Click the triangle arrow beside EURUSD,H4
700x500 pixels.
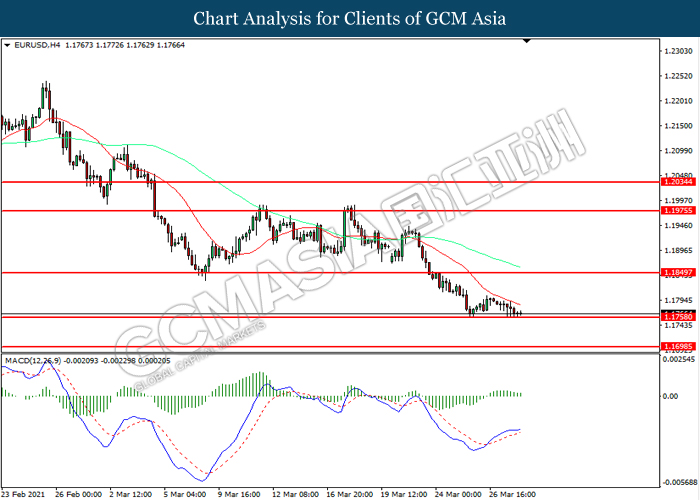[9, 45]
